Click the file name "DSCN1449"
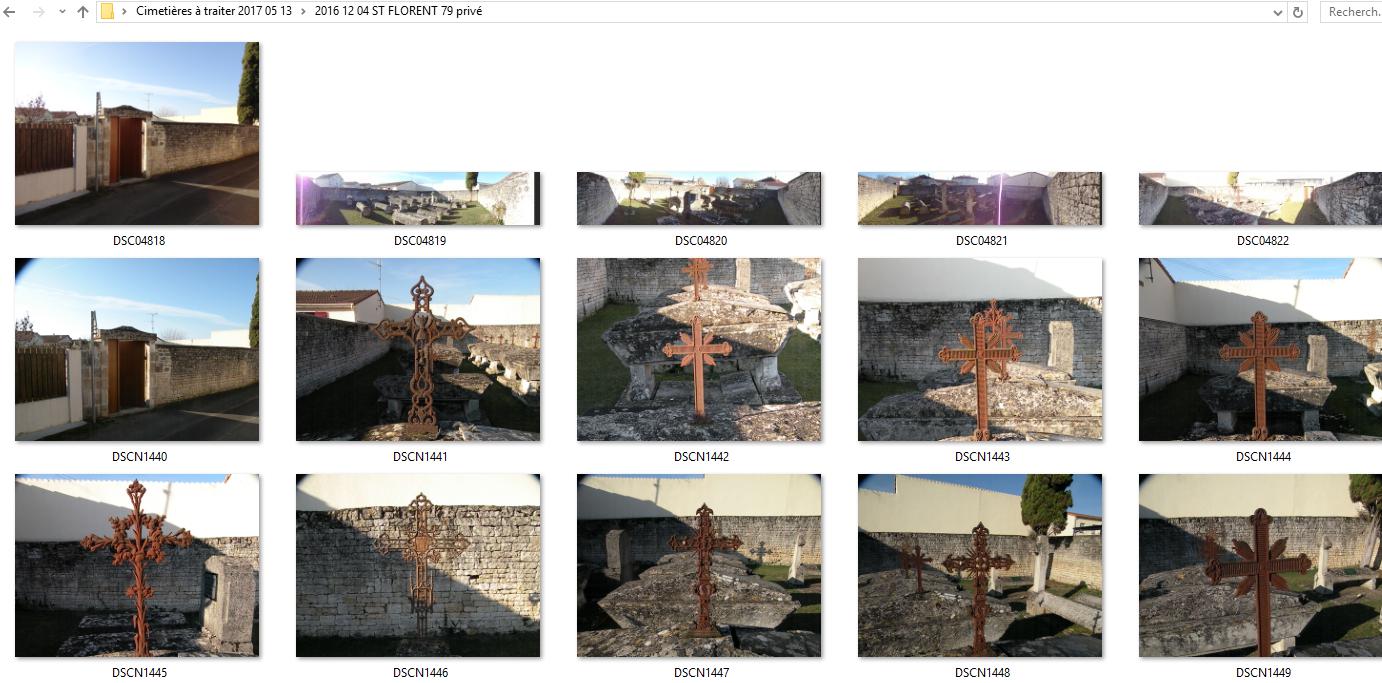 (x=1263, y=673)
